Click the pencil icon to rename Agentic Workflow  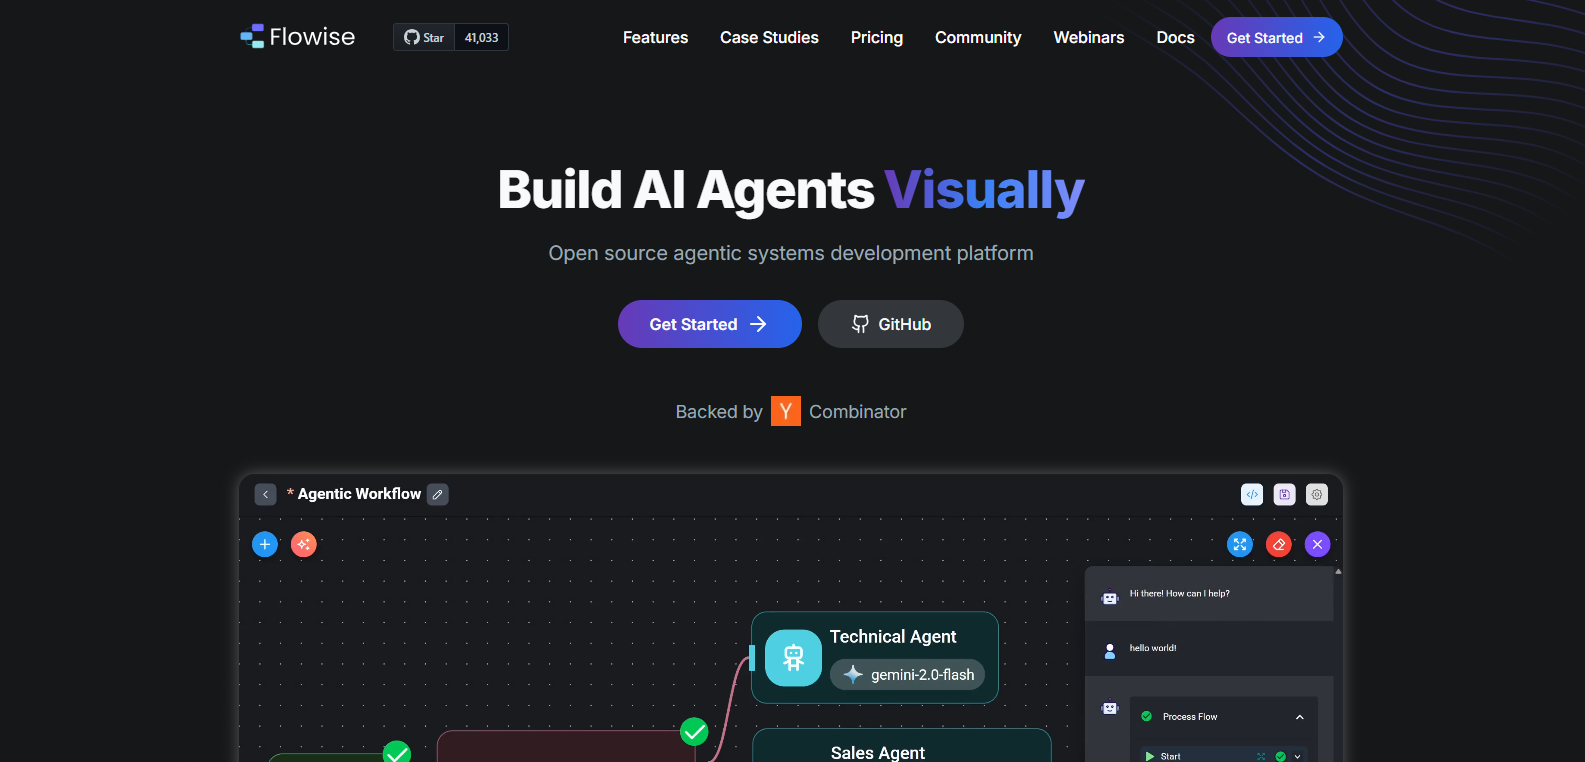coord(438,494)
